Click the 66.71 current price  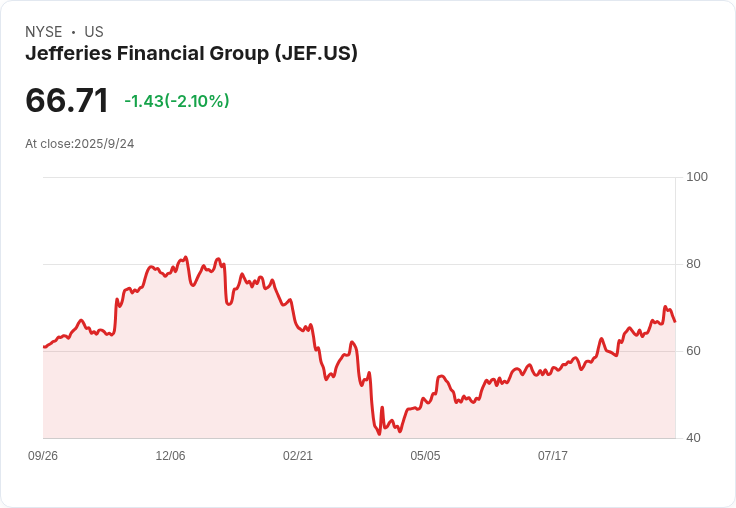pos(67,100)
